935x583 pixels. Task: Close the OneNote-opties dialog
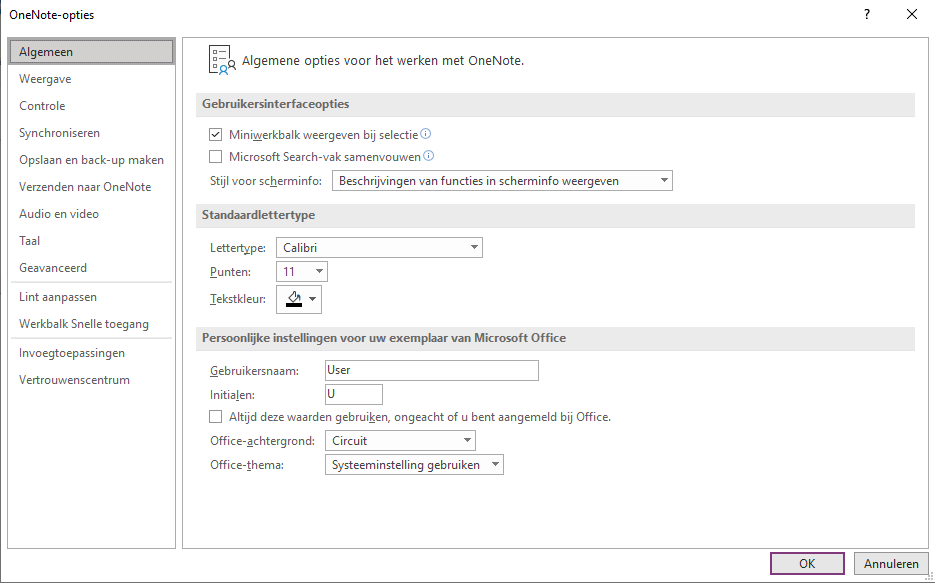(x=912, y=14)
